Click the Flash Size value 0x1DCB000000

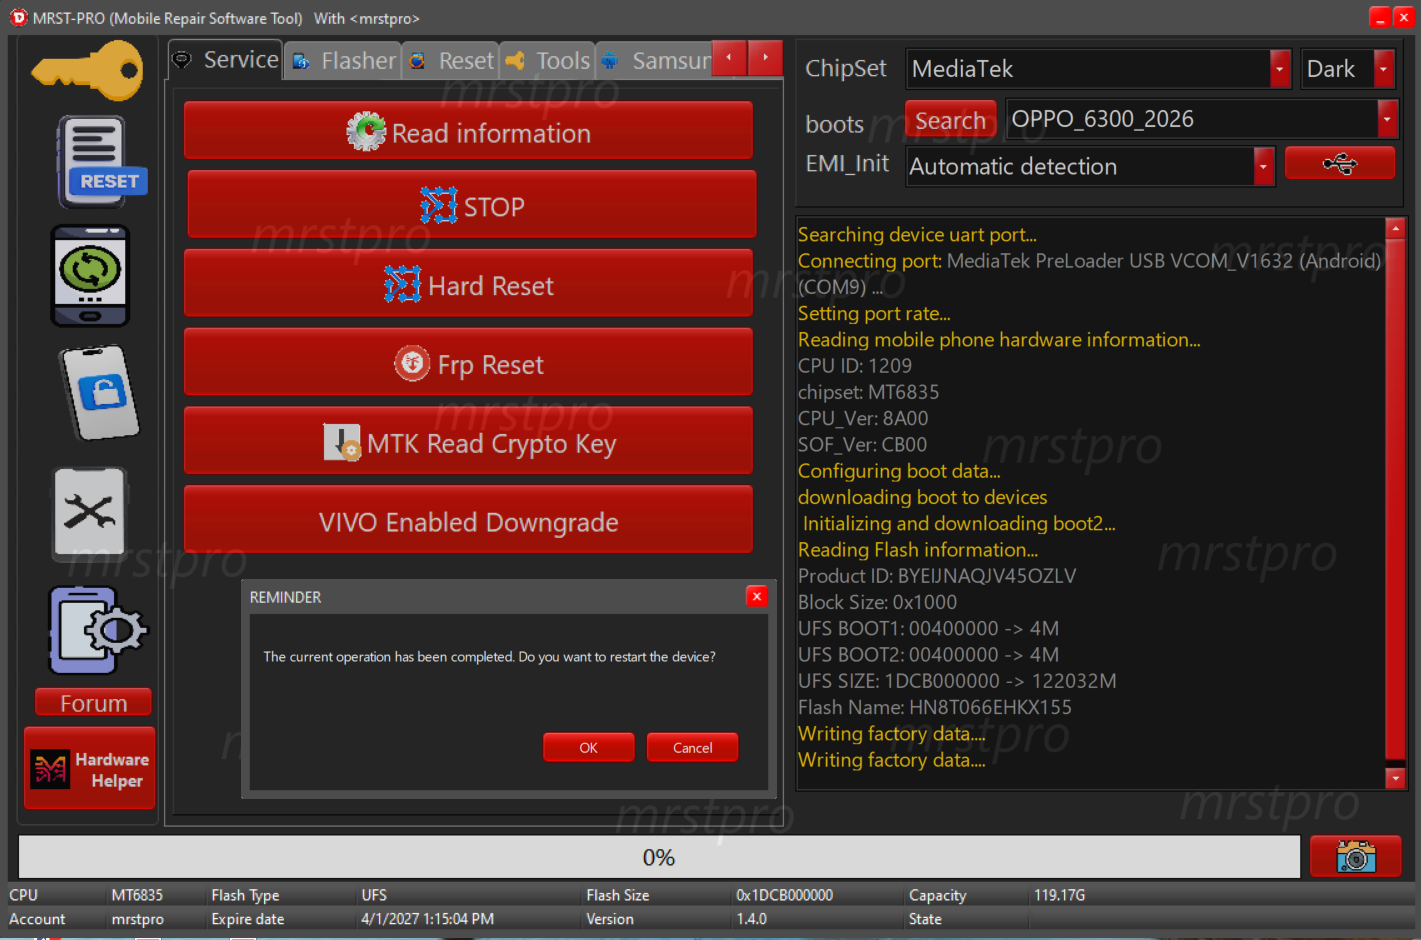click(784, 895)
